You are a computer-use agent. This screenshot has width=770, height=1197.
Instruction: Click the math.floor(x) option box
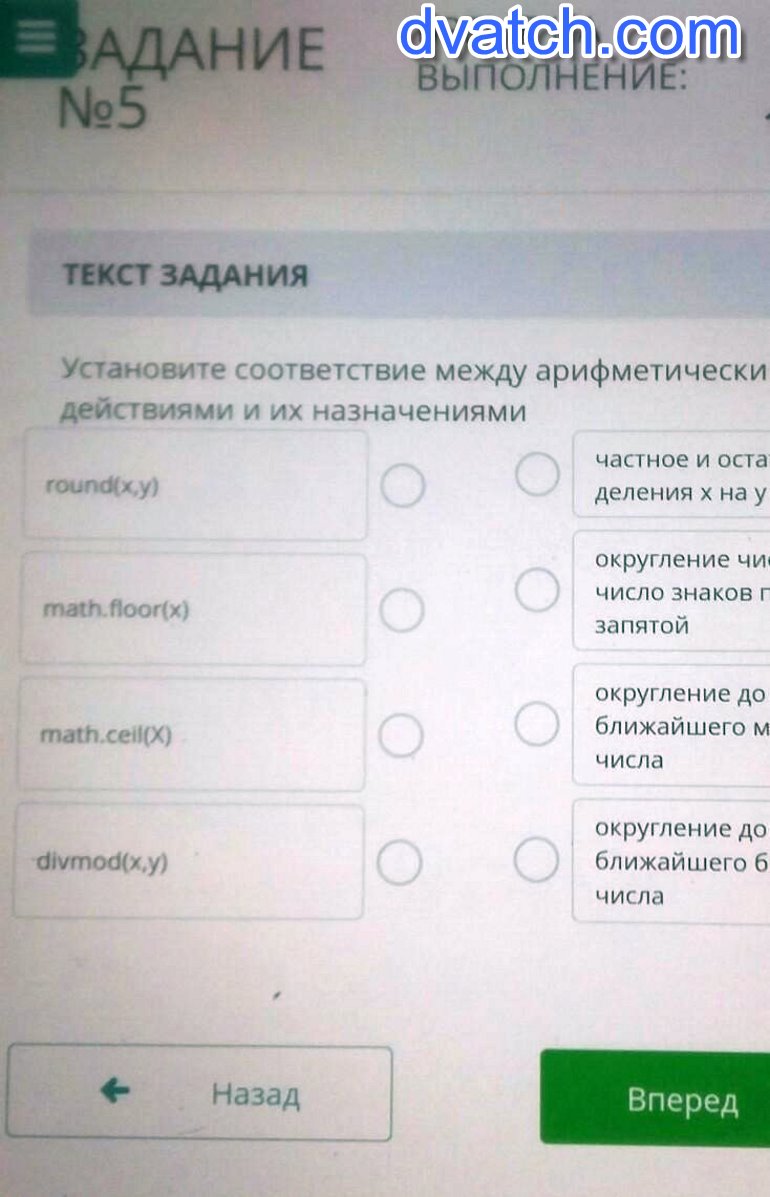pyautogui.click(x=192, y=609)
